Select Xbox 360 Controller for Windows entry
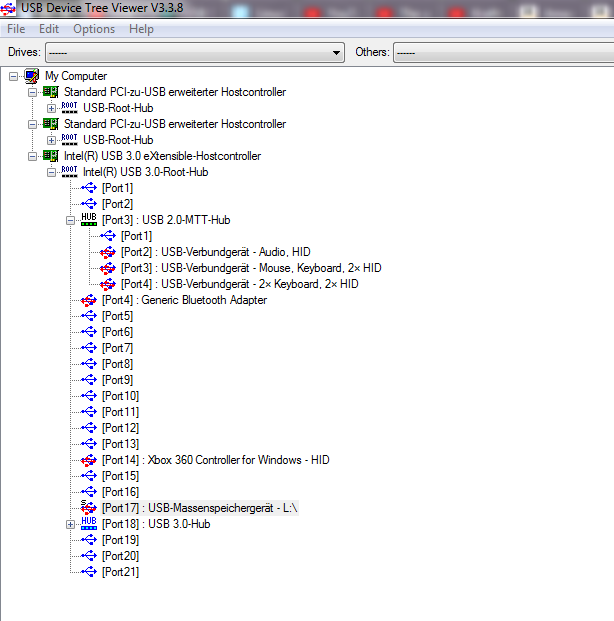Image resolution: width=614 pixels, height=621 pixels. pyautogui.click(x=215, y=460)
